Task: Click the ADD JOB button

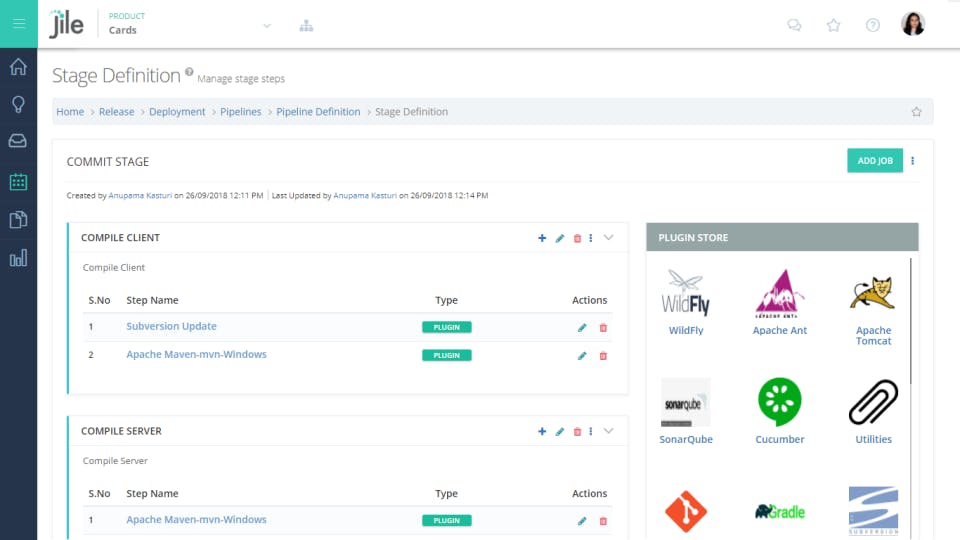Action: pyautogui.click(x=874, y=161)
